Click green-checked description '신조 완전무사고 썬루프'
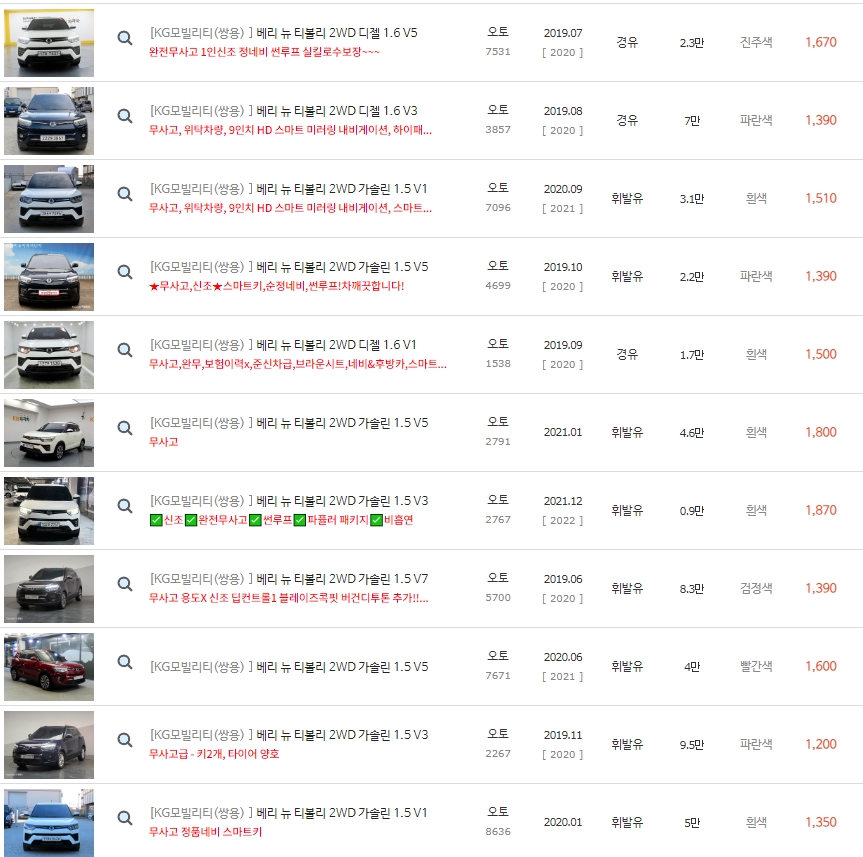The image size is (863, 857). (281, 520)
